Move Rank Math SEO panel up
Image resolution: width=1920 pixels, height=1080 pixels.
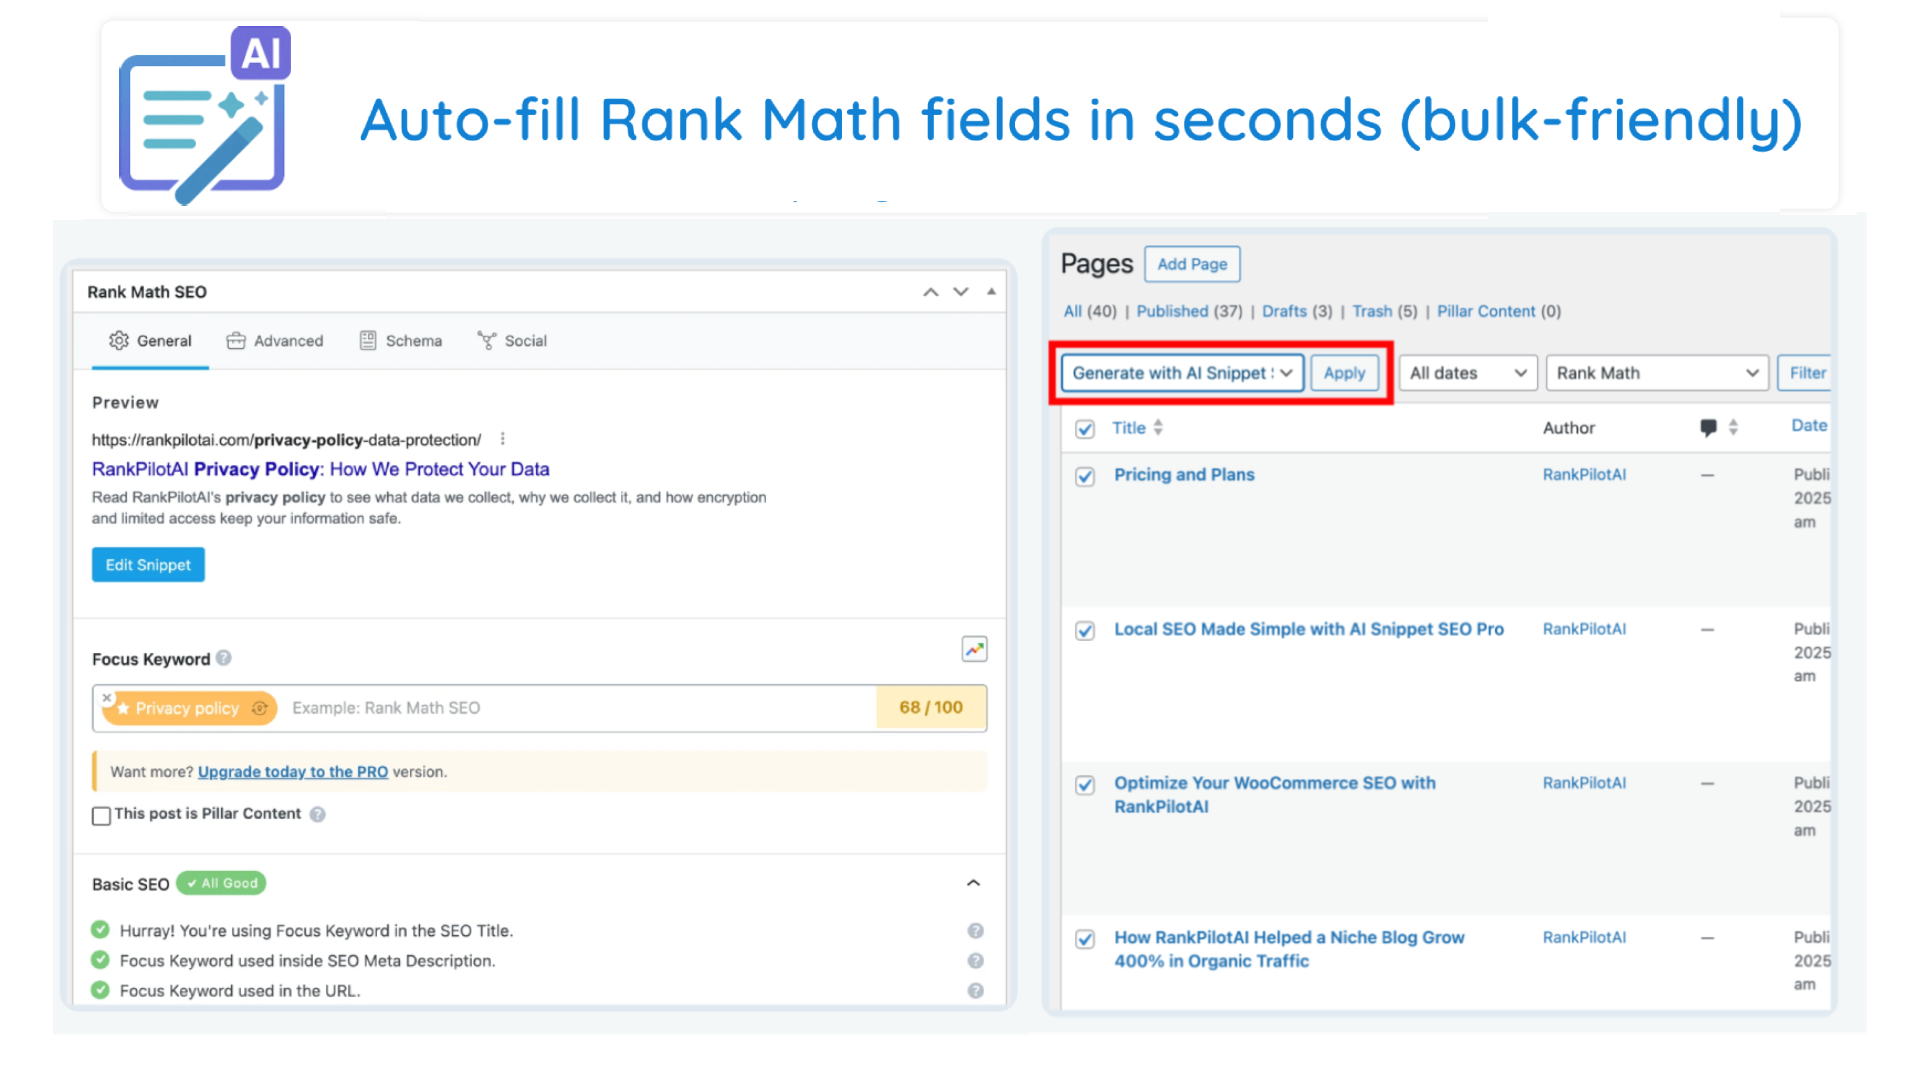click(x=930, y=292)
